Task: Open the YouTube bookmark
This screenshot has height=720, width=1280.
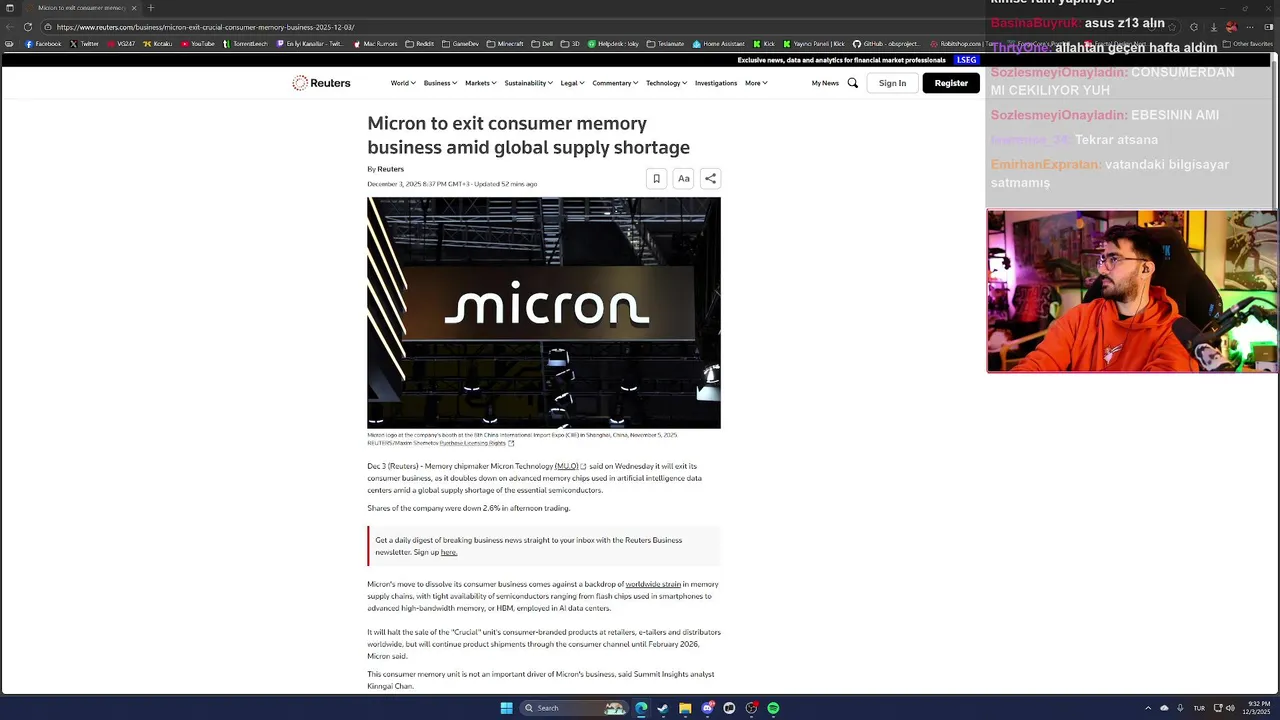Action: pos(198,44)
